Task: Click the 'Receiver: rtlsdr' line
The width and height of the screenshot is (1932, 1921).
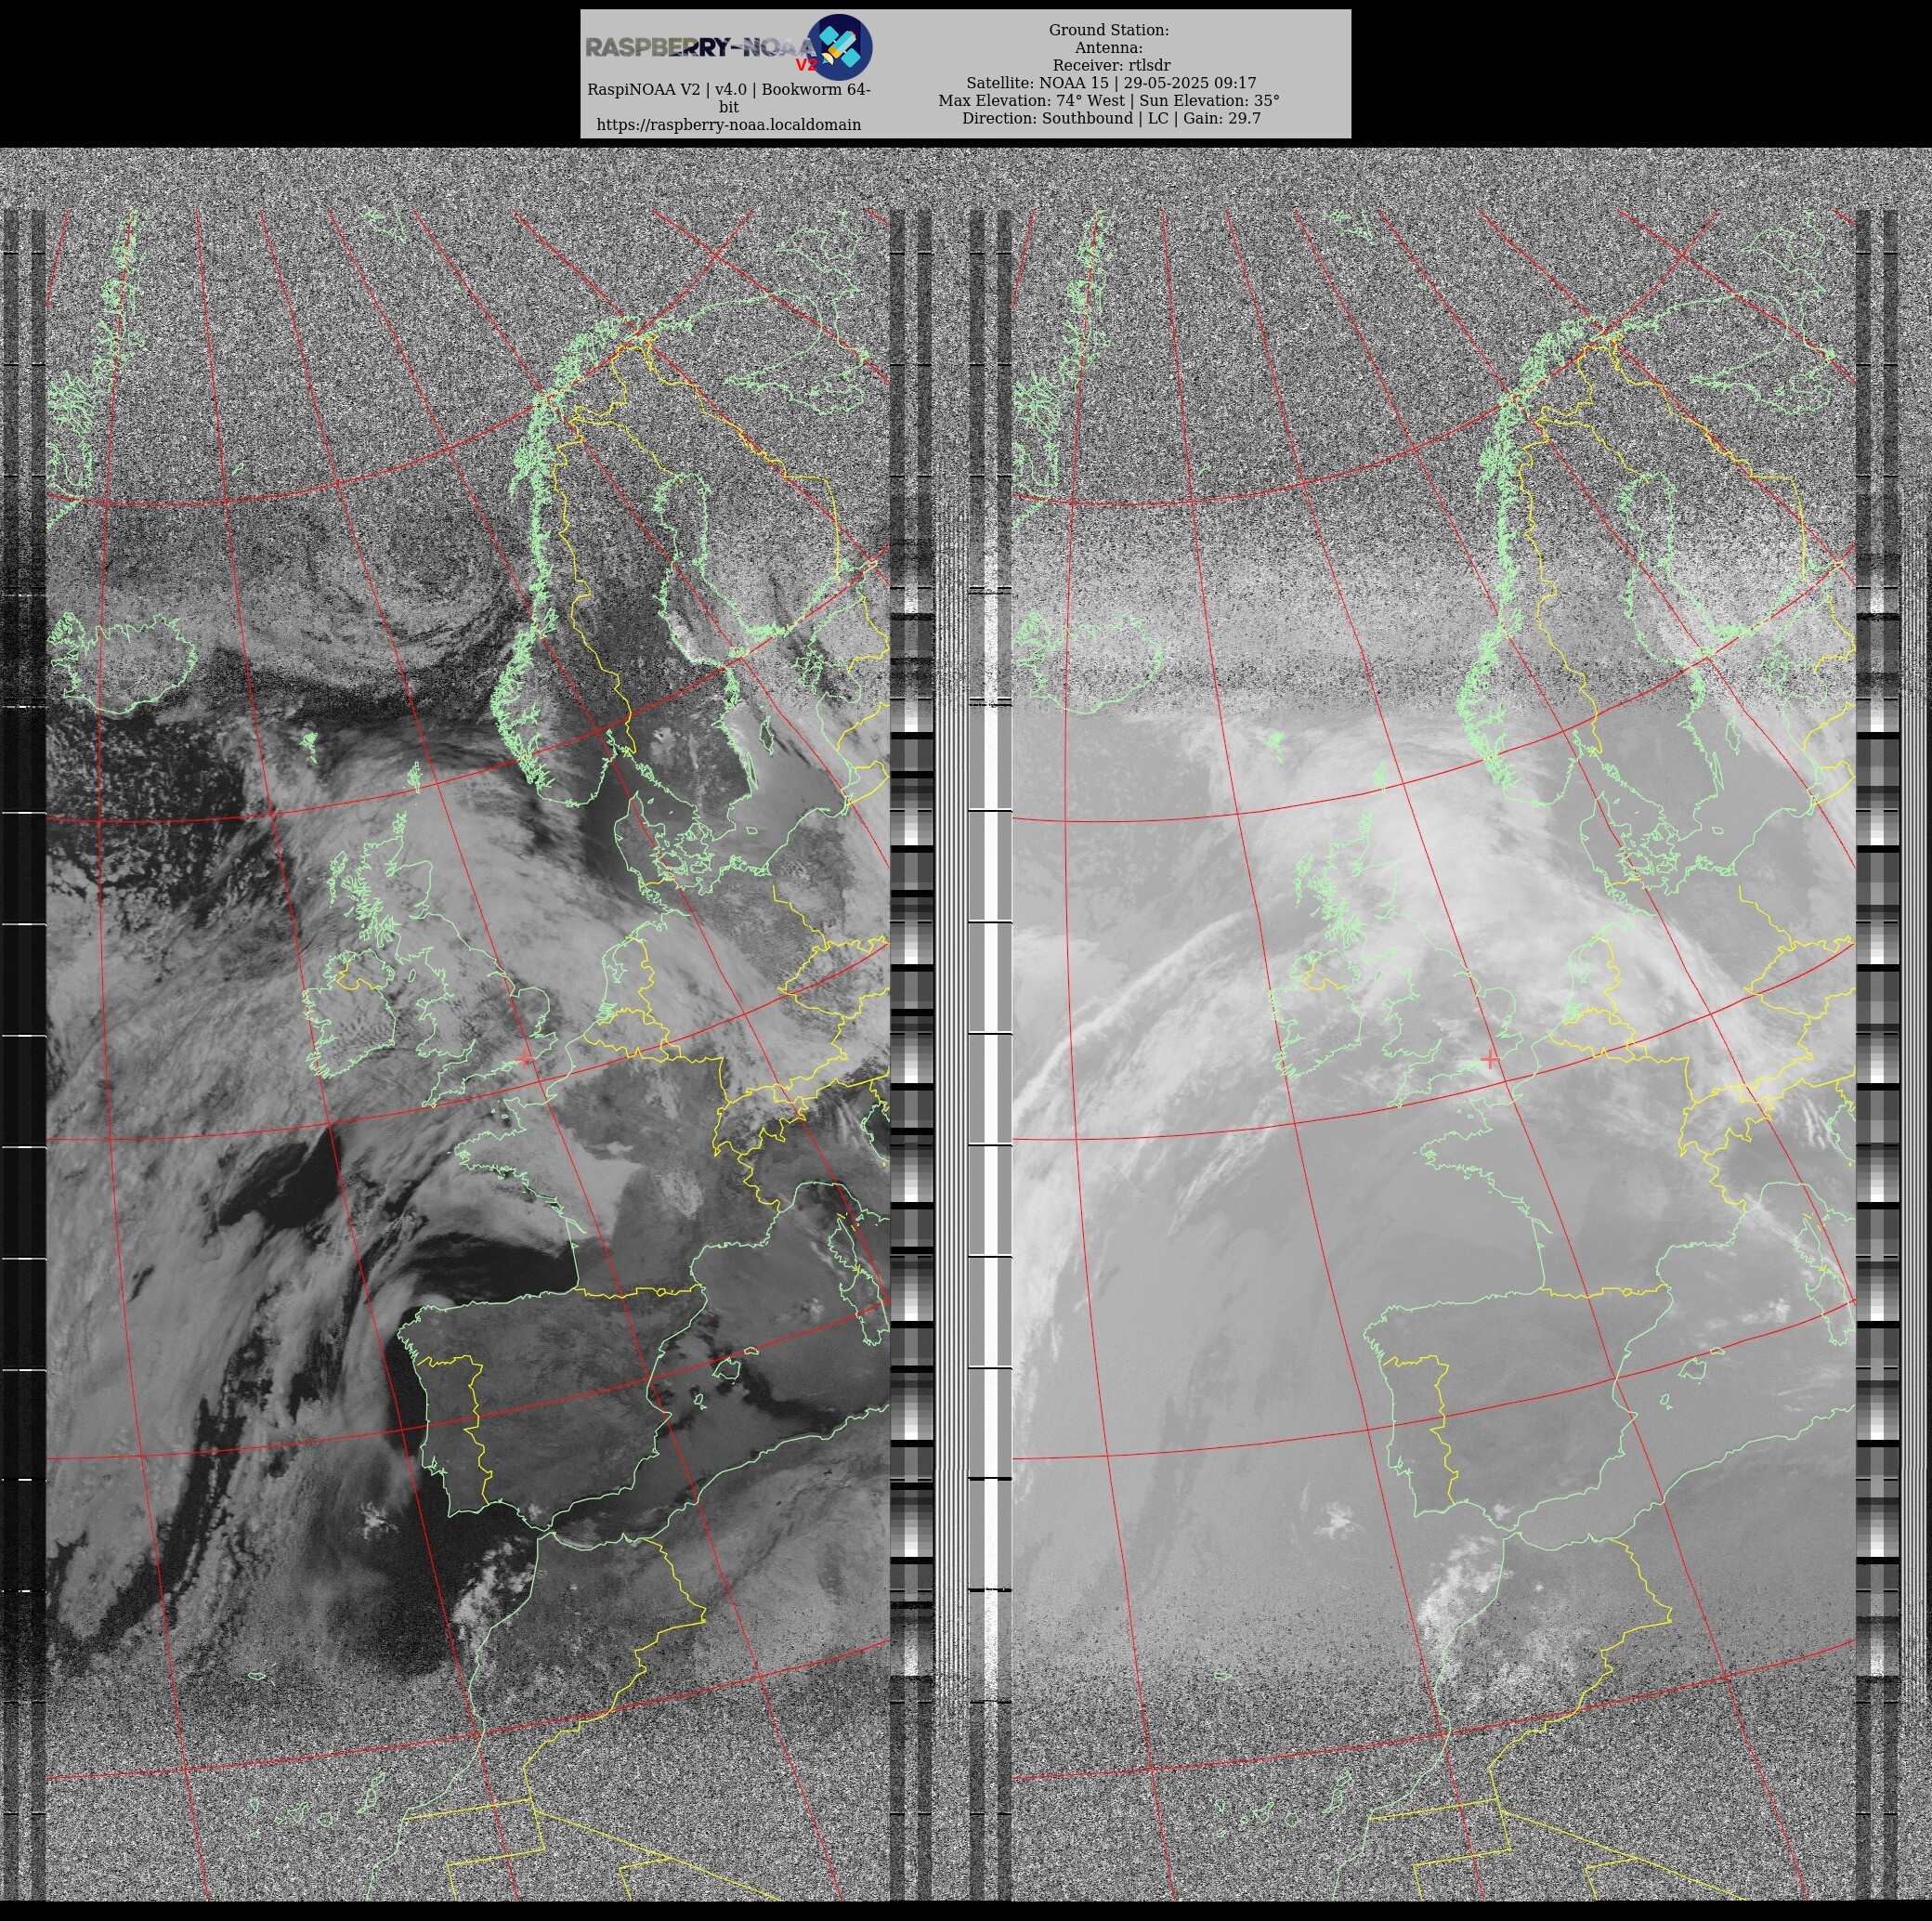Action: (1108, 65)
